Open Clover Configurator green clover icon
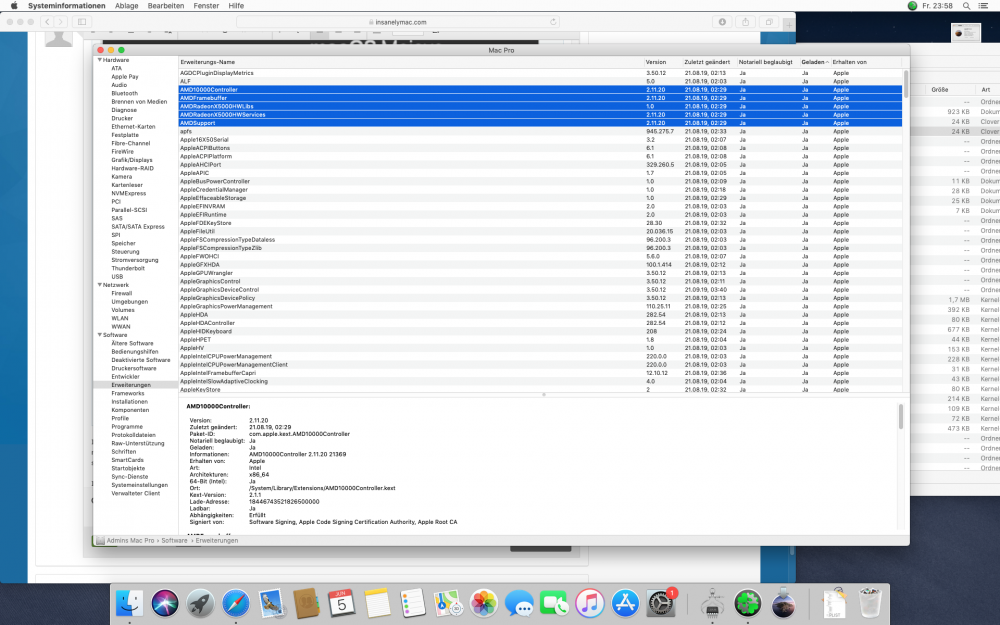Viewport: 1000px width, 625px height. tap(747, 603)
